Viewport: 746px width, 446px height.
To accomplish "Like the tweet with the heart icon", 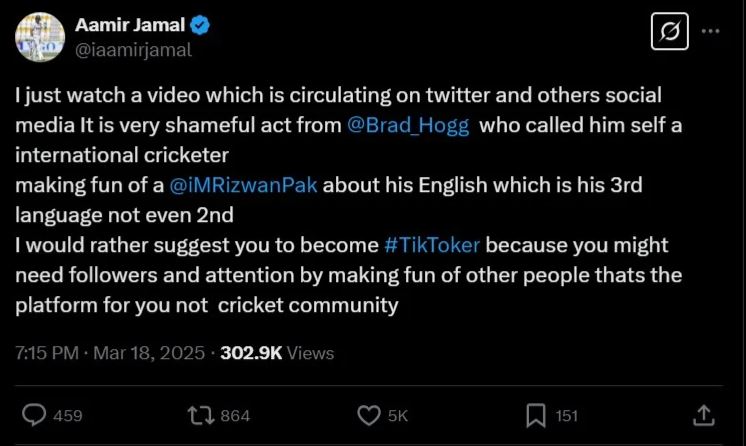I will (x=369, y=414).
